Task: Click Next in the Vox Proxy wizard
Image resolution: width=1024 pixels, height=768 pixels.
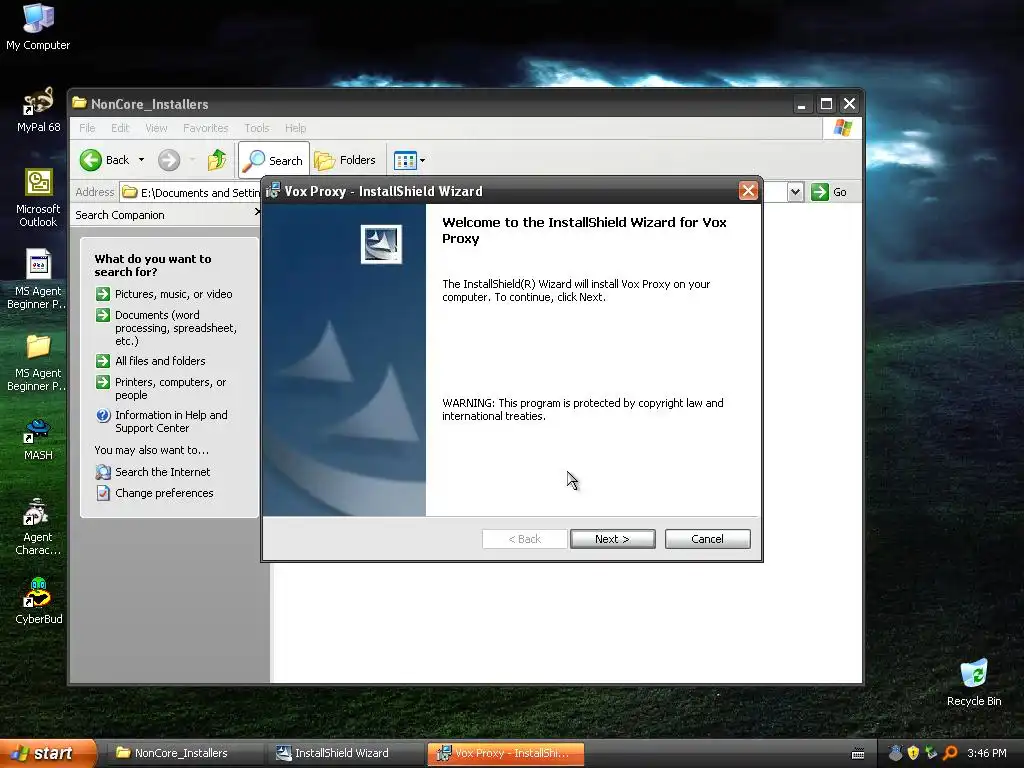Action: tap(612, 539)
